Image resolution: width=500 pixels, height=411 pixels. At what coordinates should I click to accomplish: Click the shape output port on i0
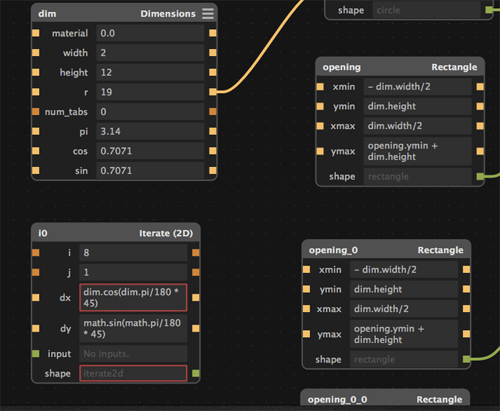196,373
